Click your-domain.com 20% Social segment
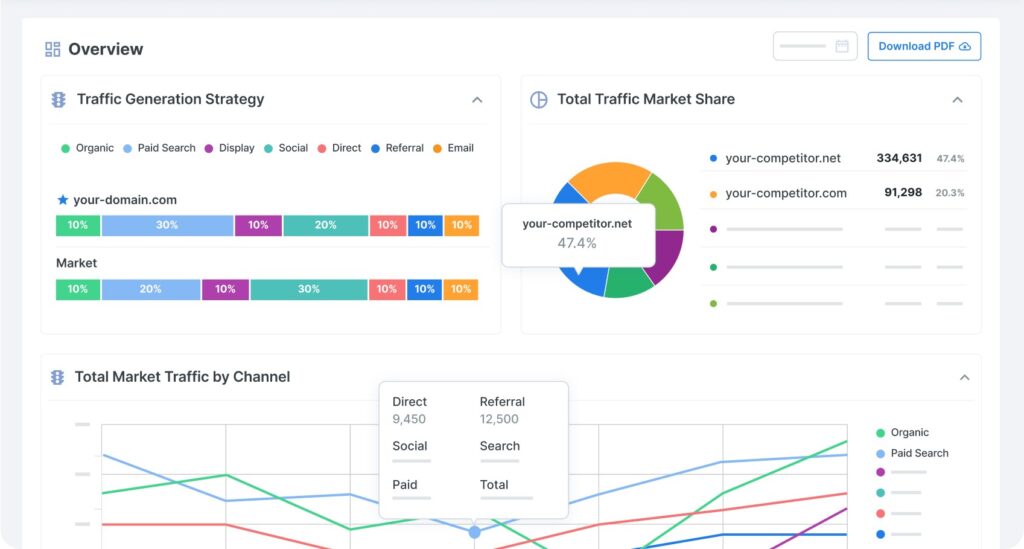 point(326,225)
